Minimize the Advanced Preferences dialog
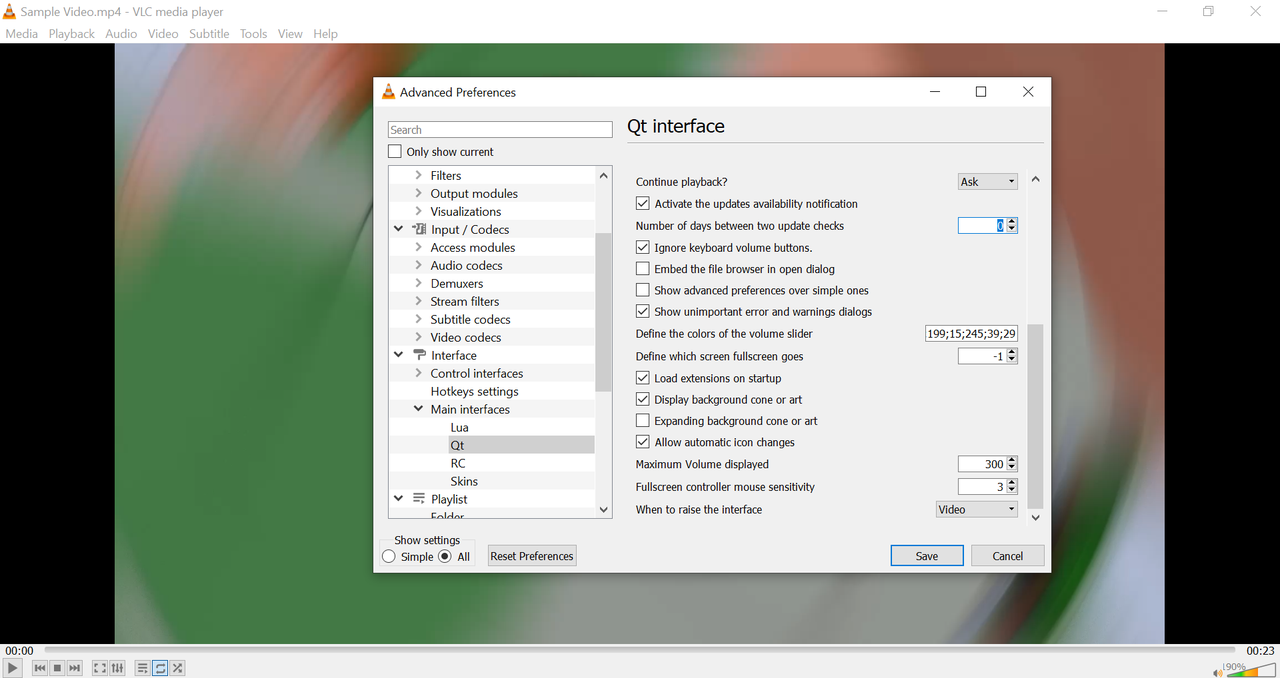1280x678 pixels. click(x=935, y=92)
